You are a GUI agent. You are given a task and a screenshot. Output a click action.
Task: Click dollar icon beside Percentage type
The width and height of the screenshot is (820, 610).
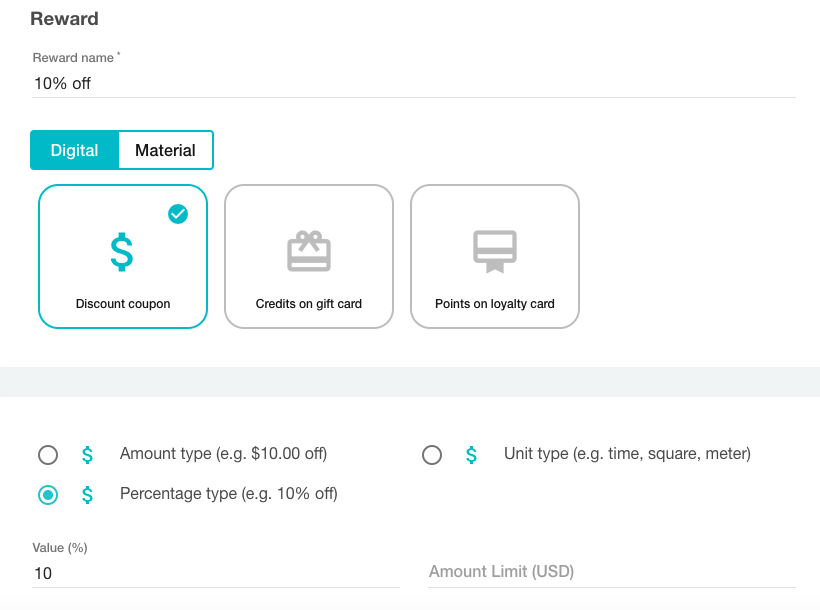[x=87, y=495]
